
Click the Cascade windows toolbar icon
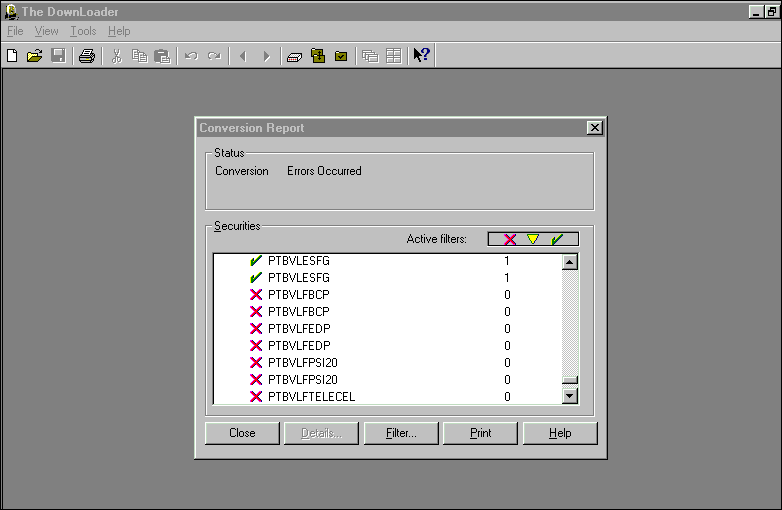[370, 56]
